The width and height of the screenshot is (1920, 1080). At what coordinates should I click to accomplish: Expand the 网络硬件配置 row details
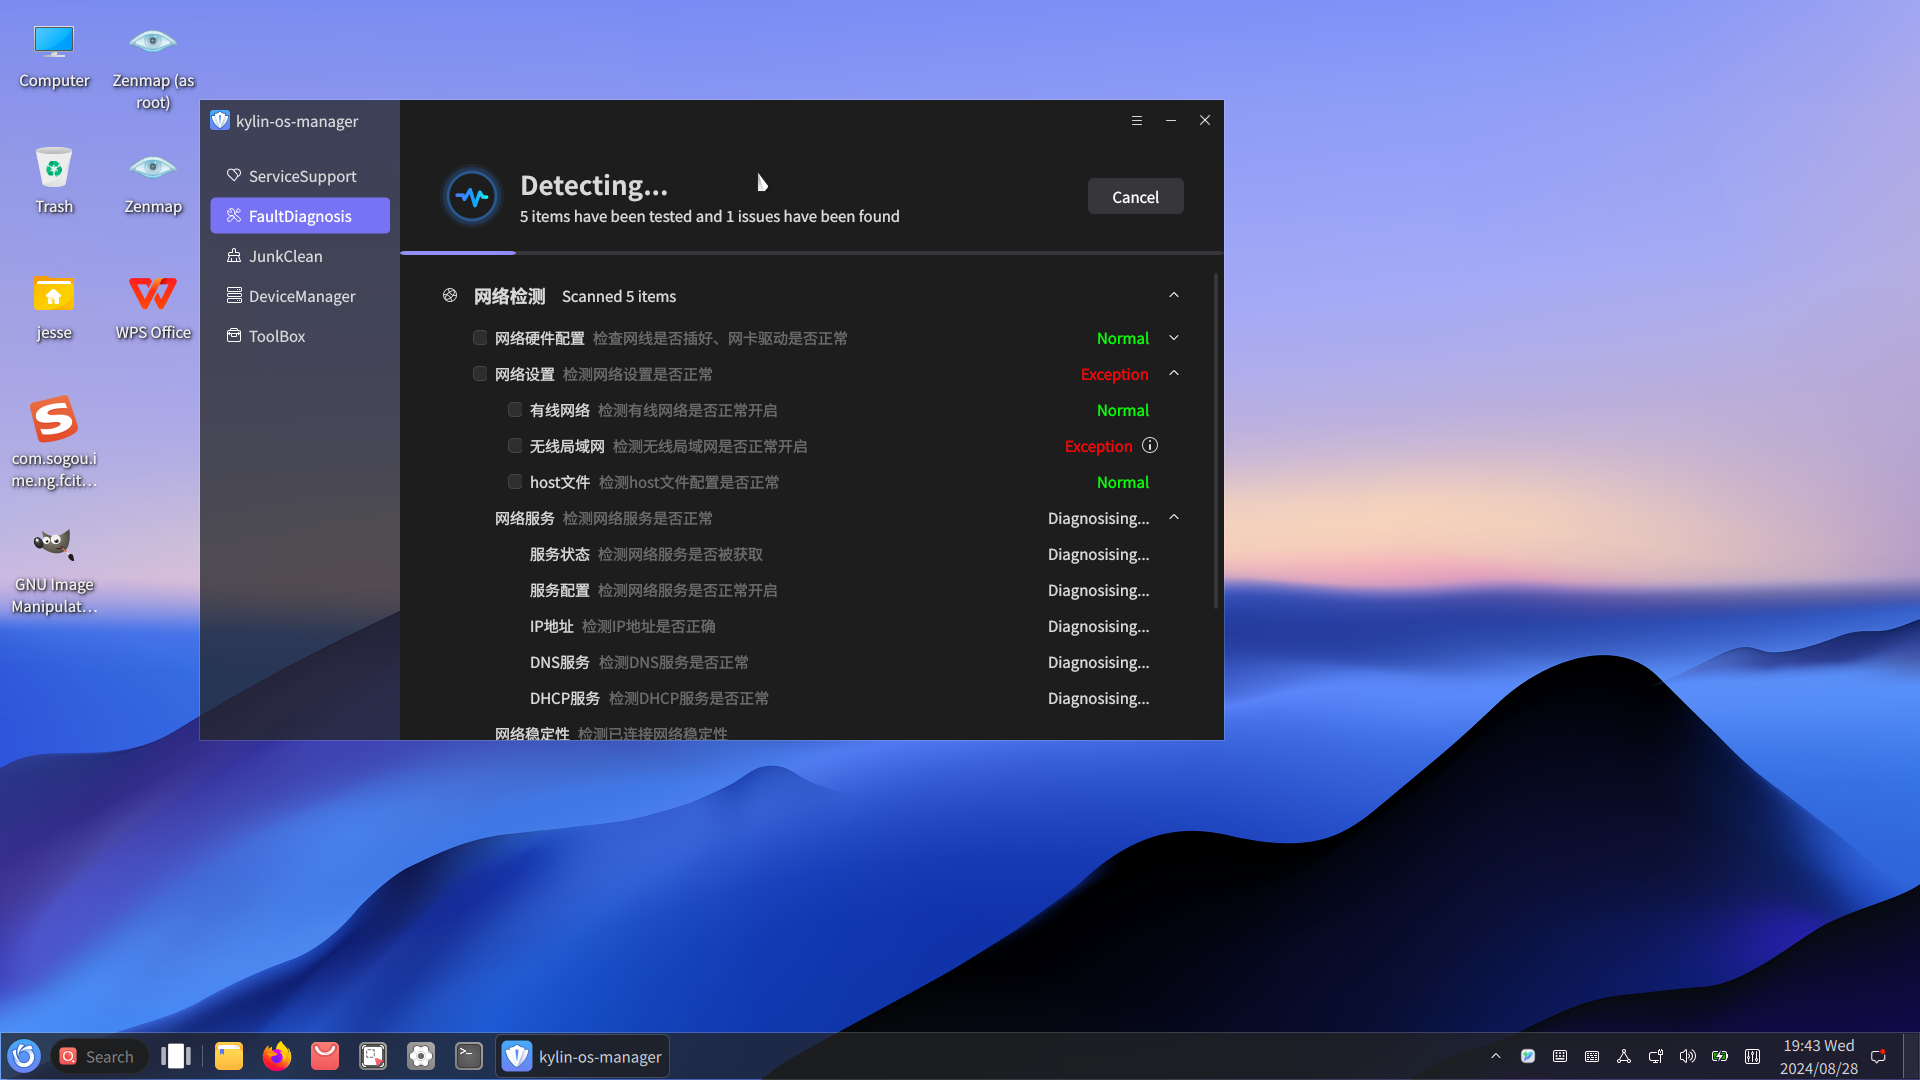(x=1174, y=338)
